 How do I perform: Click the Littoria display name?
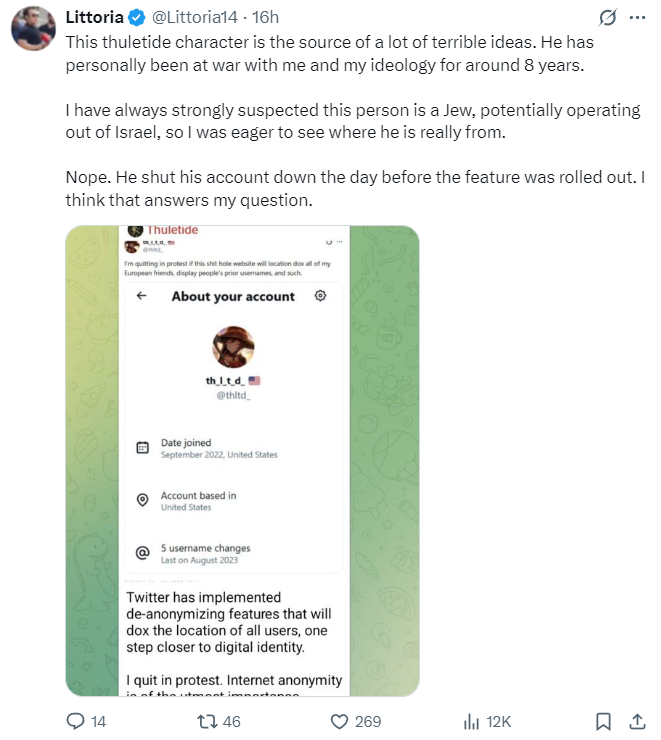coord(93,17)
